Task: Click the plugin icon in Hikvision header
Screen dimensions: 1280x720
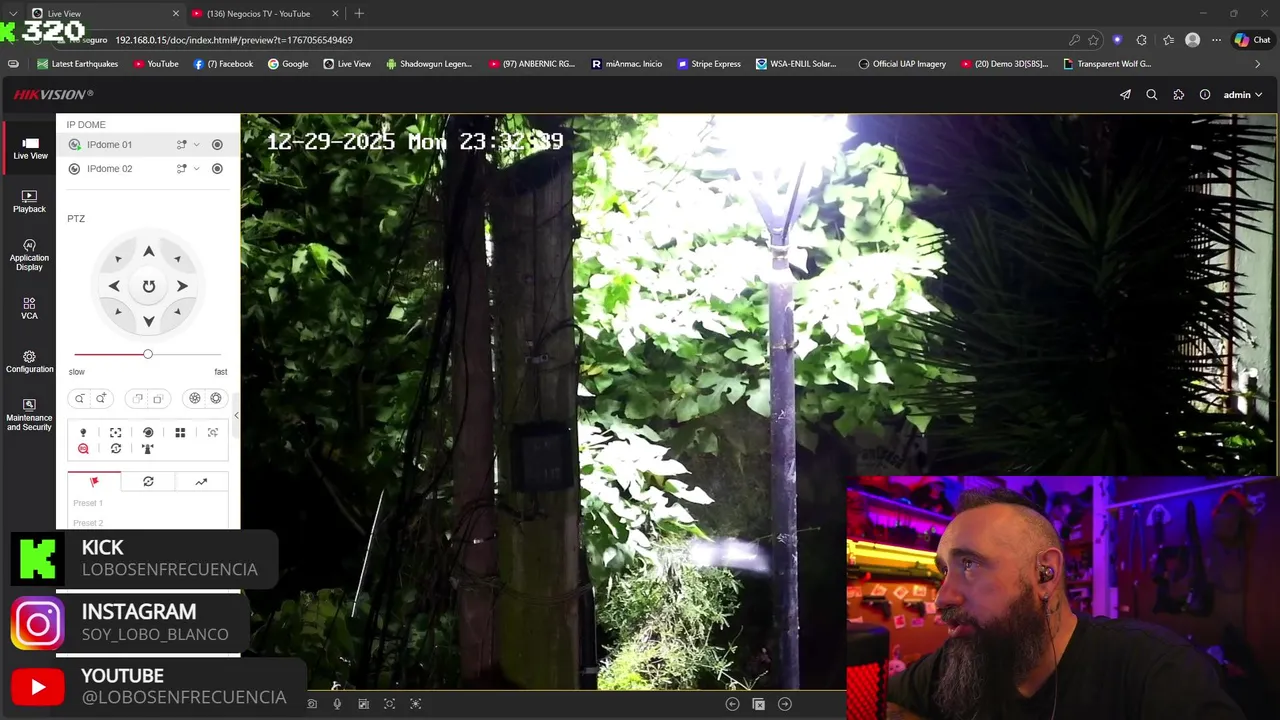Action: pyautogui.click(x=1179, y=95)
